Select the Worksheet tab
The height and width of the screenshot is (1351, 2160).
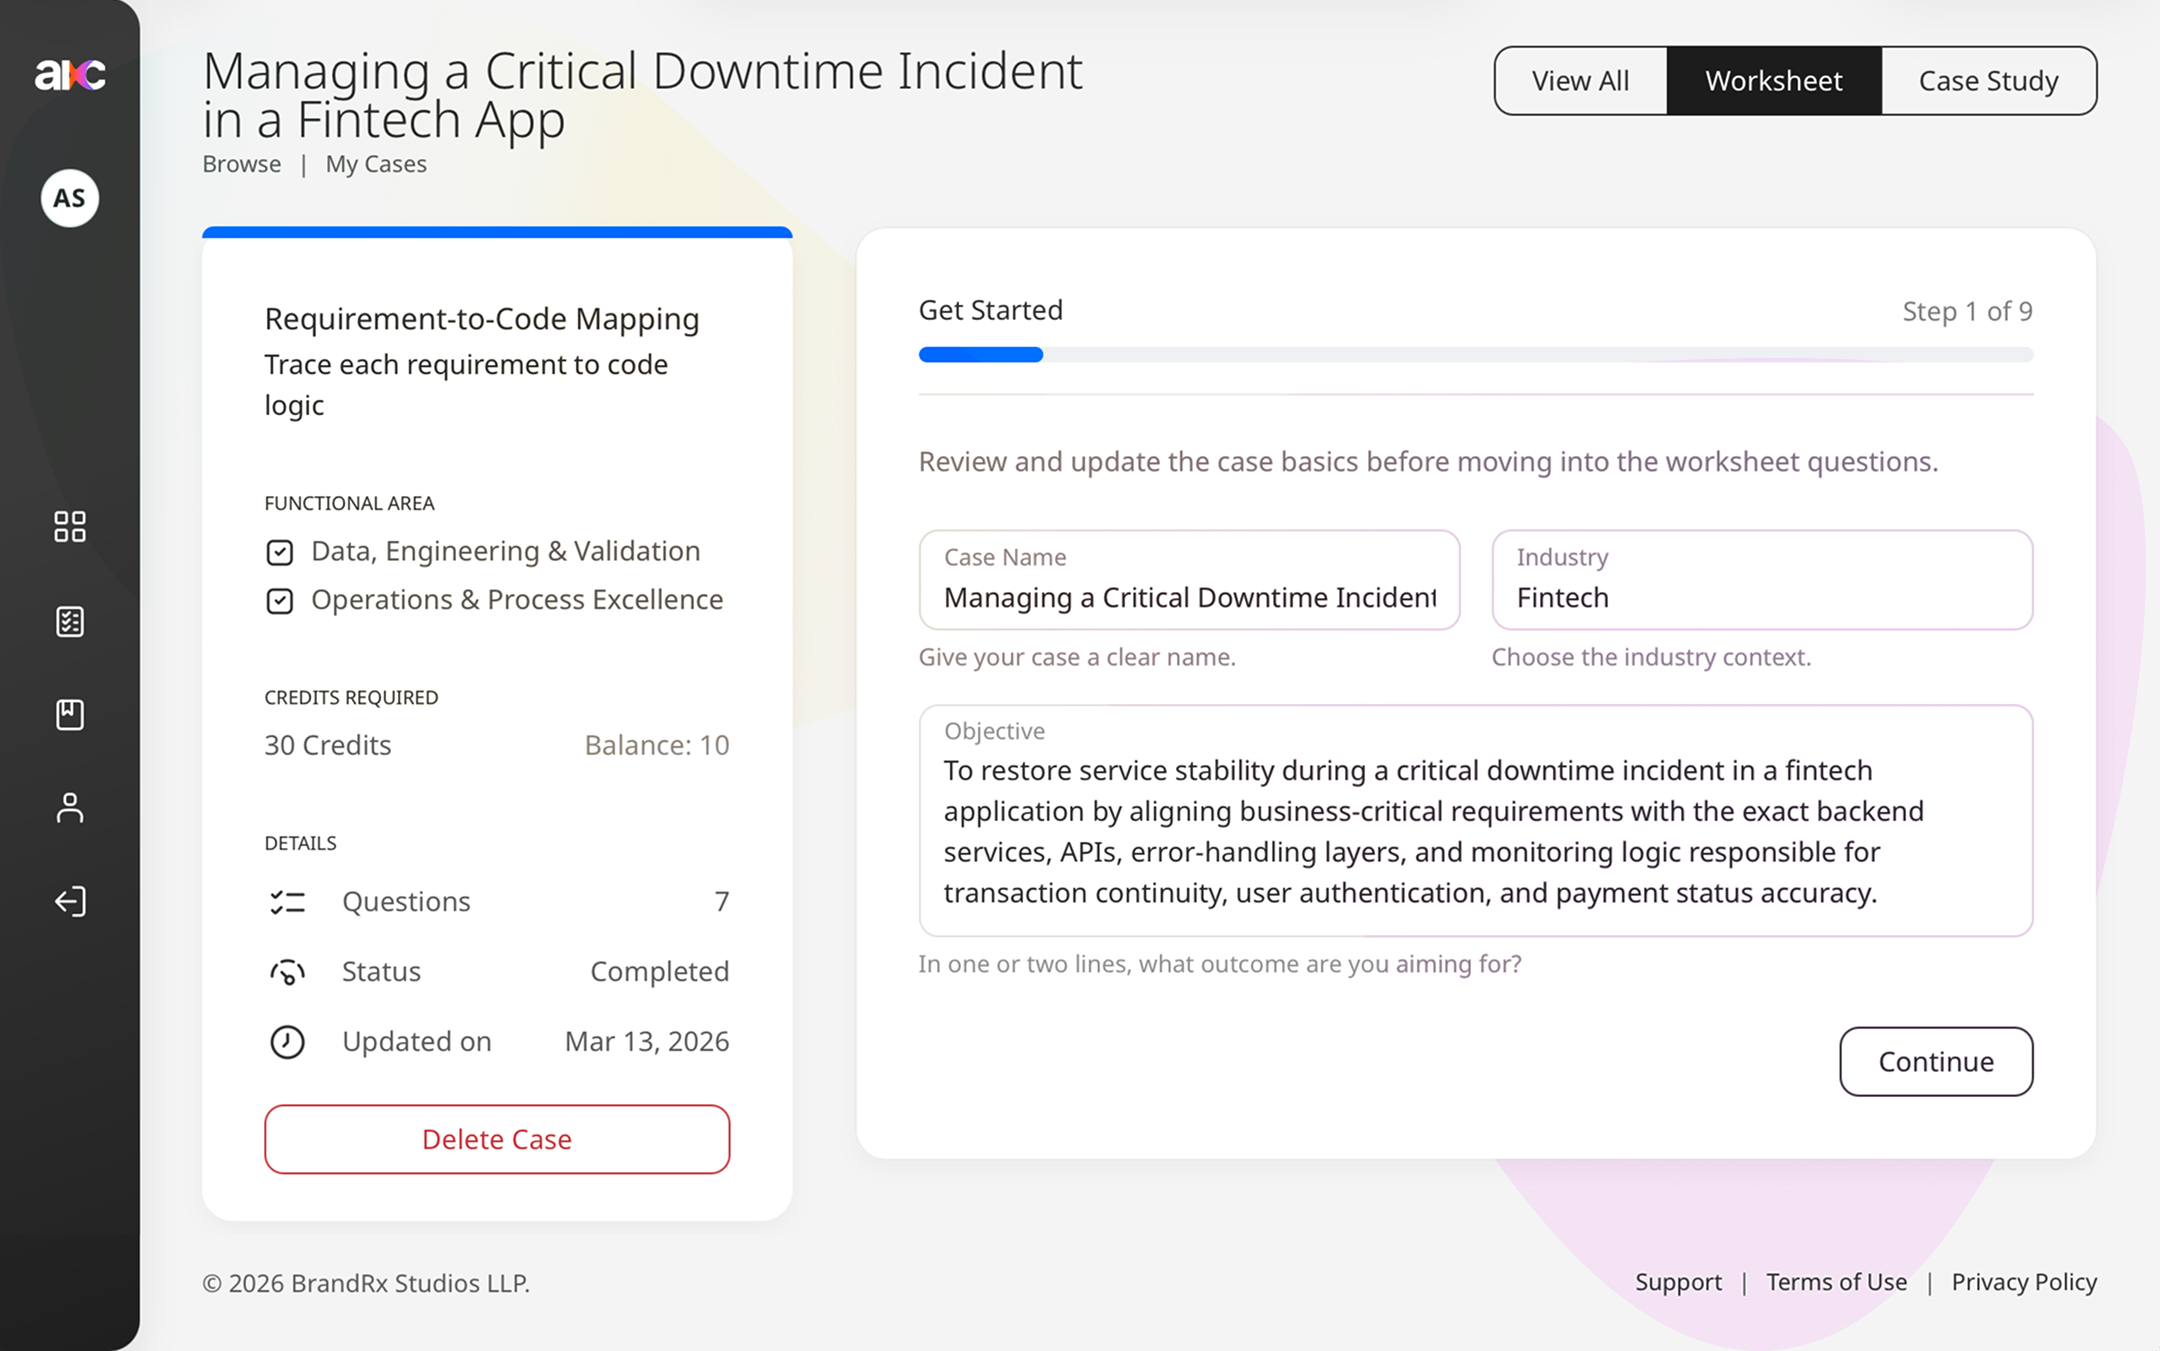[x=1773, y=81]
